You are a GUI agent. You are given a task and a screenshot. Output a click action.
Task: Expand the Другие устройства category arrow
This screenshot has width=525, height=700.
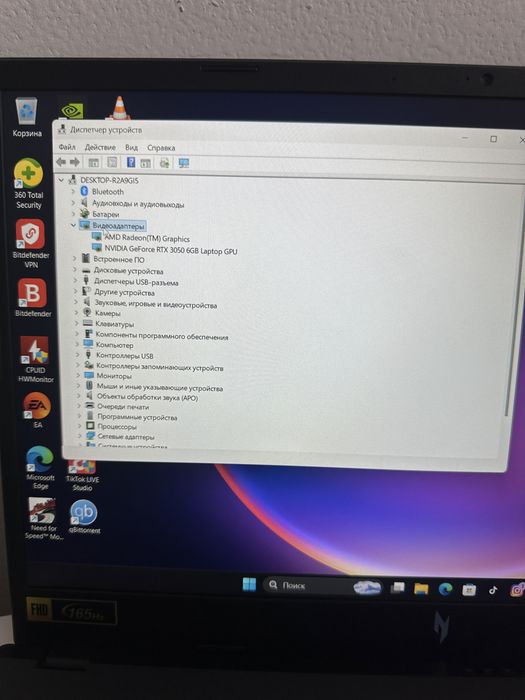(x=75, y=292)
